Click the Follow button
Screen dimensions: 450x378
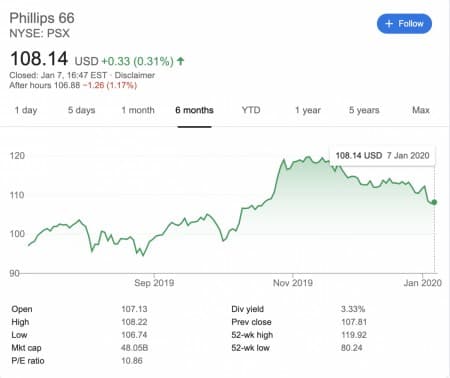(404, 24)
